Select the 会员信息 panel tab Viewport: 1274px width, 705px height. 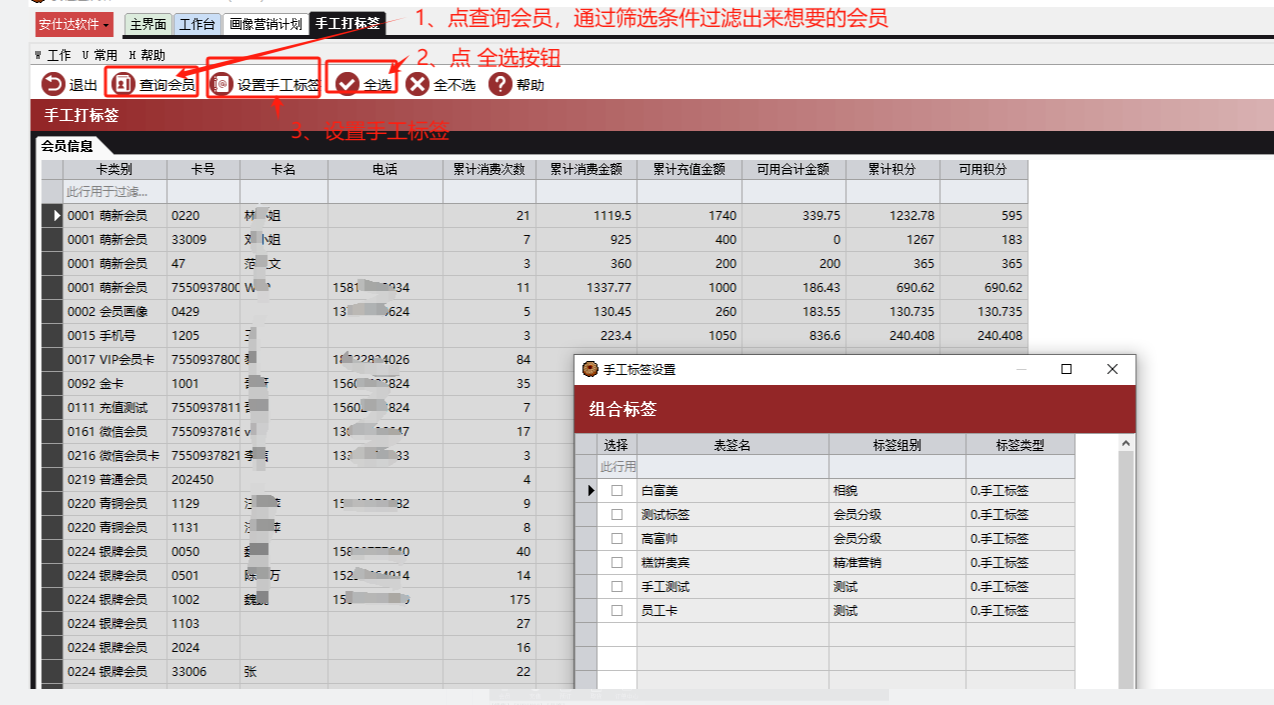point(66,146)
